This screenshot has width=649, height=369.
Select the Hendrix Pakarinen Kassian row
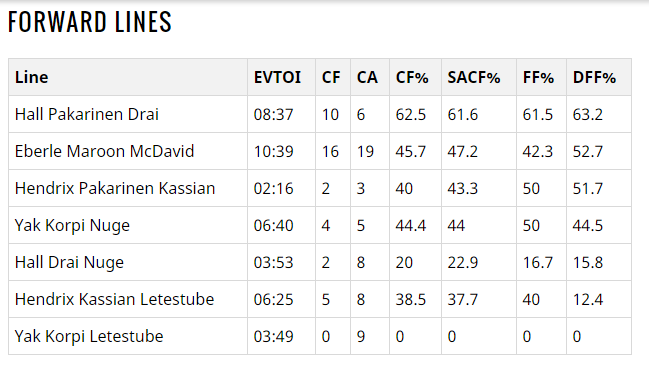click(x=320, y=188)
